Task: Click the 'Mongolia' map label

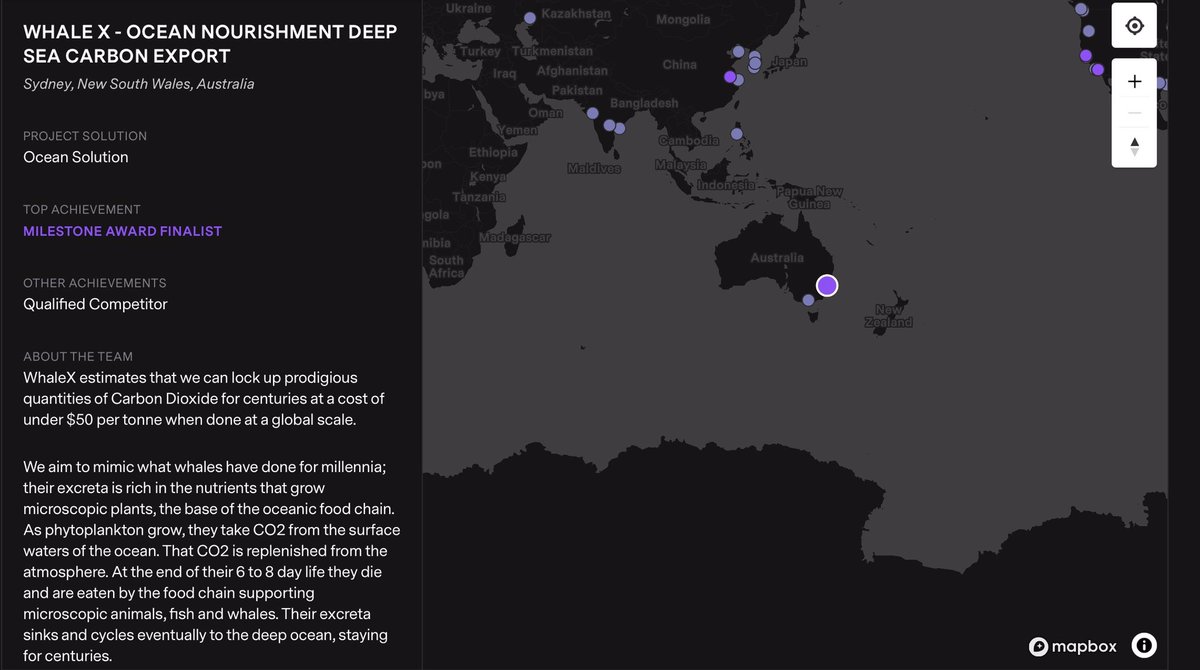Action: pyautogui.click(x=683, y=20)
